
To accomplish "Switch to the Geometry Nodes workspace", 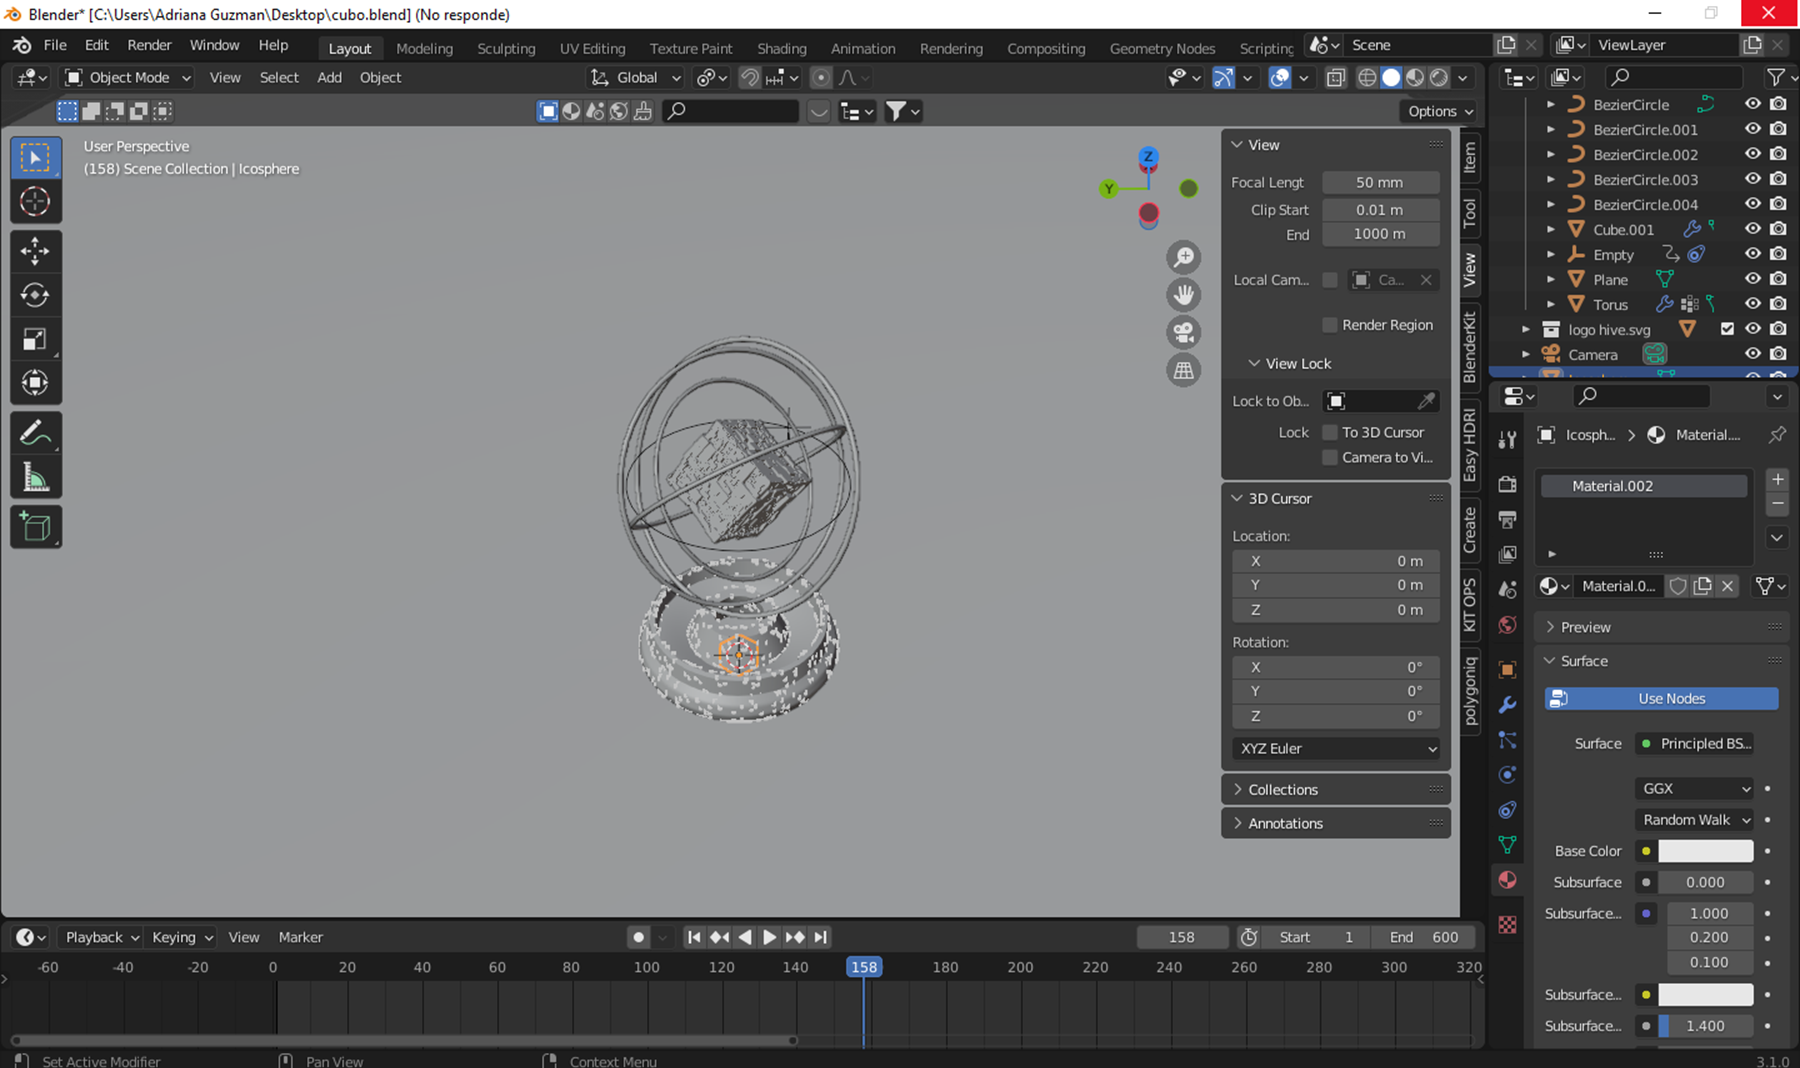I will tap(1162, 48).
